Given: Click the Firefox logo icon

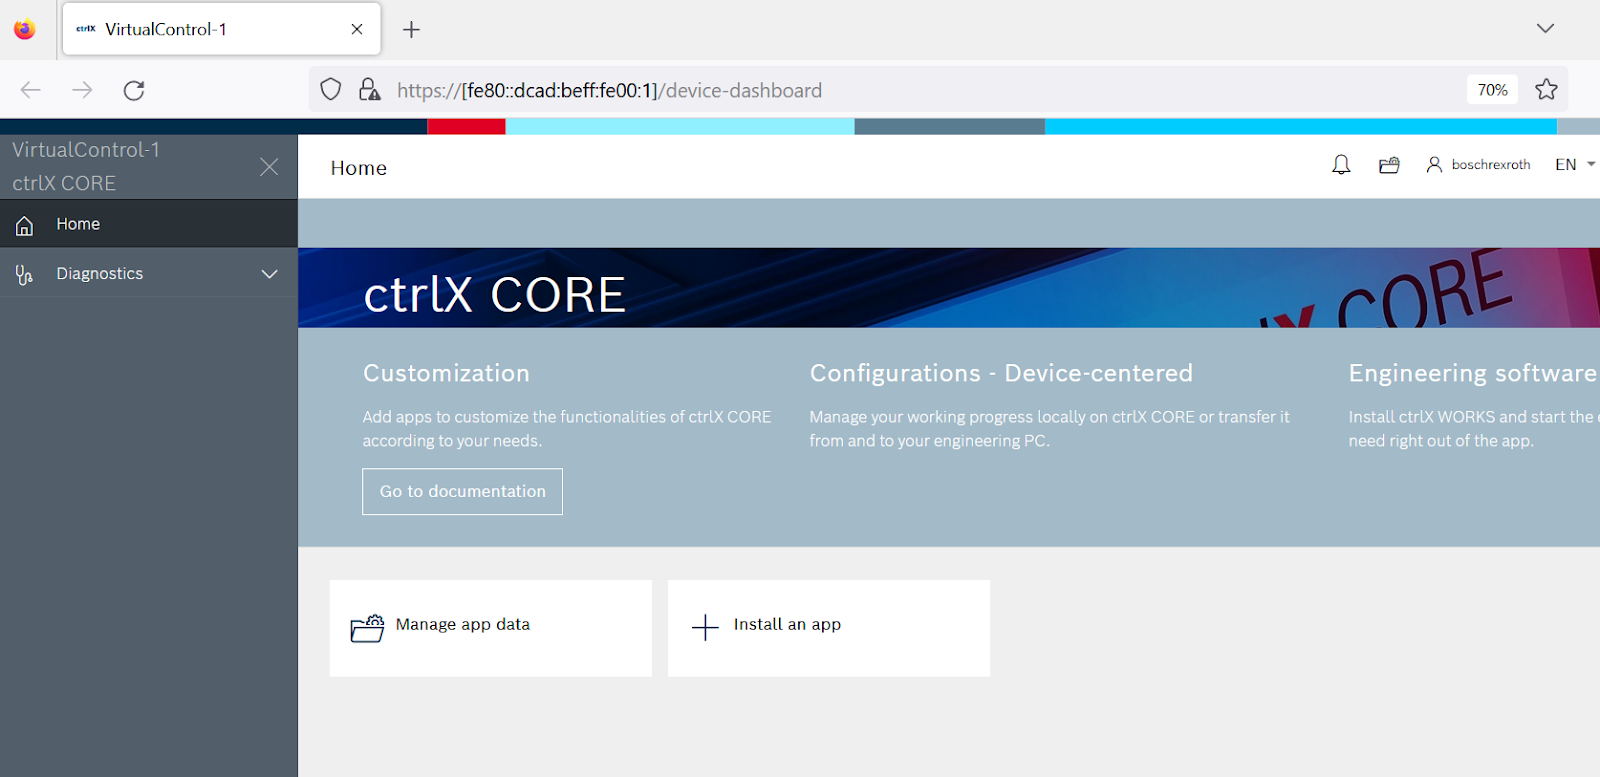Looking at the screenshot, I should pyautogui.click(x=25, y=29).
